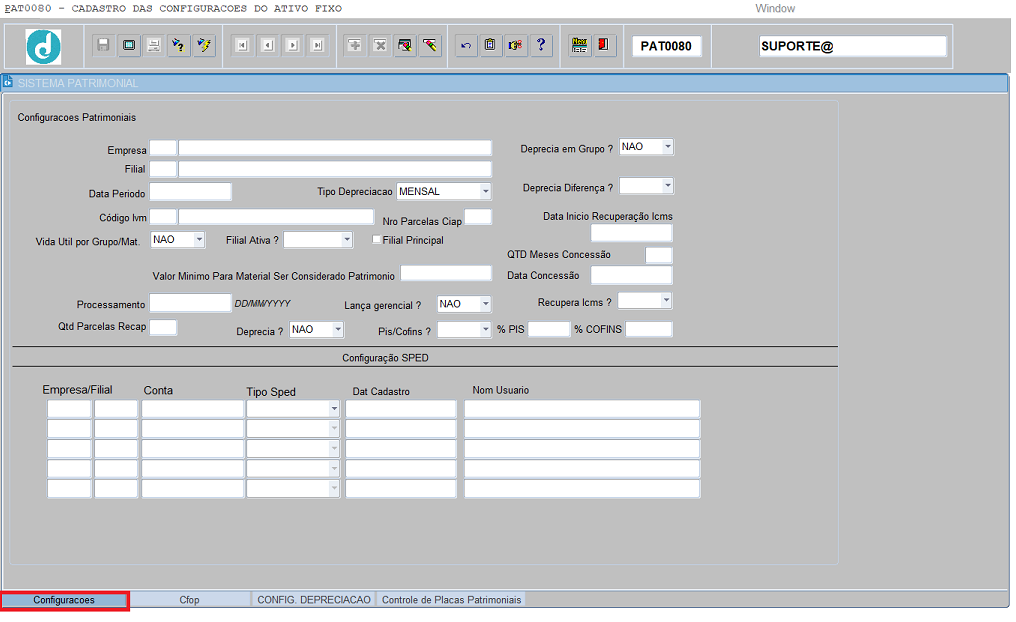Click first-row Dat Cadastro field

(401, 409)
